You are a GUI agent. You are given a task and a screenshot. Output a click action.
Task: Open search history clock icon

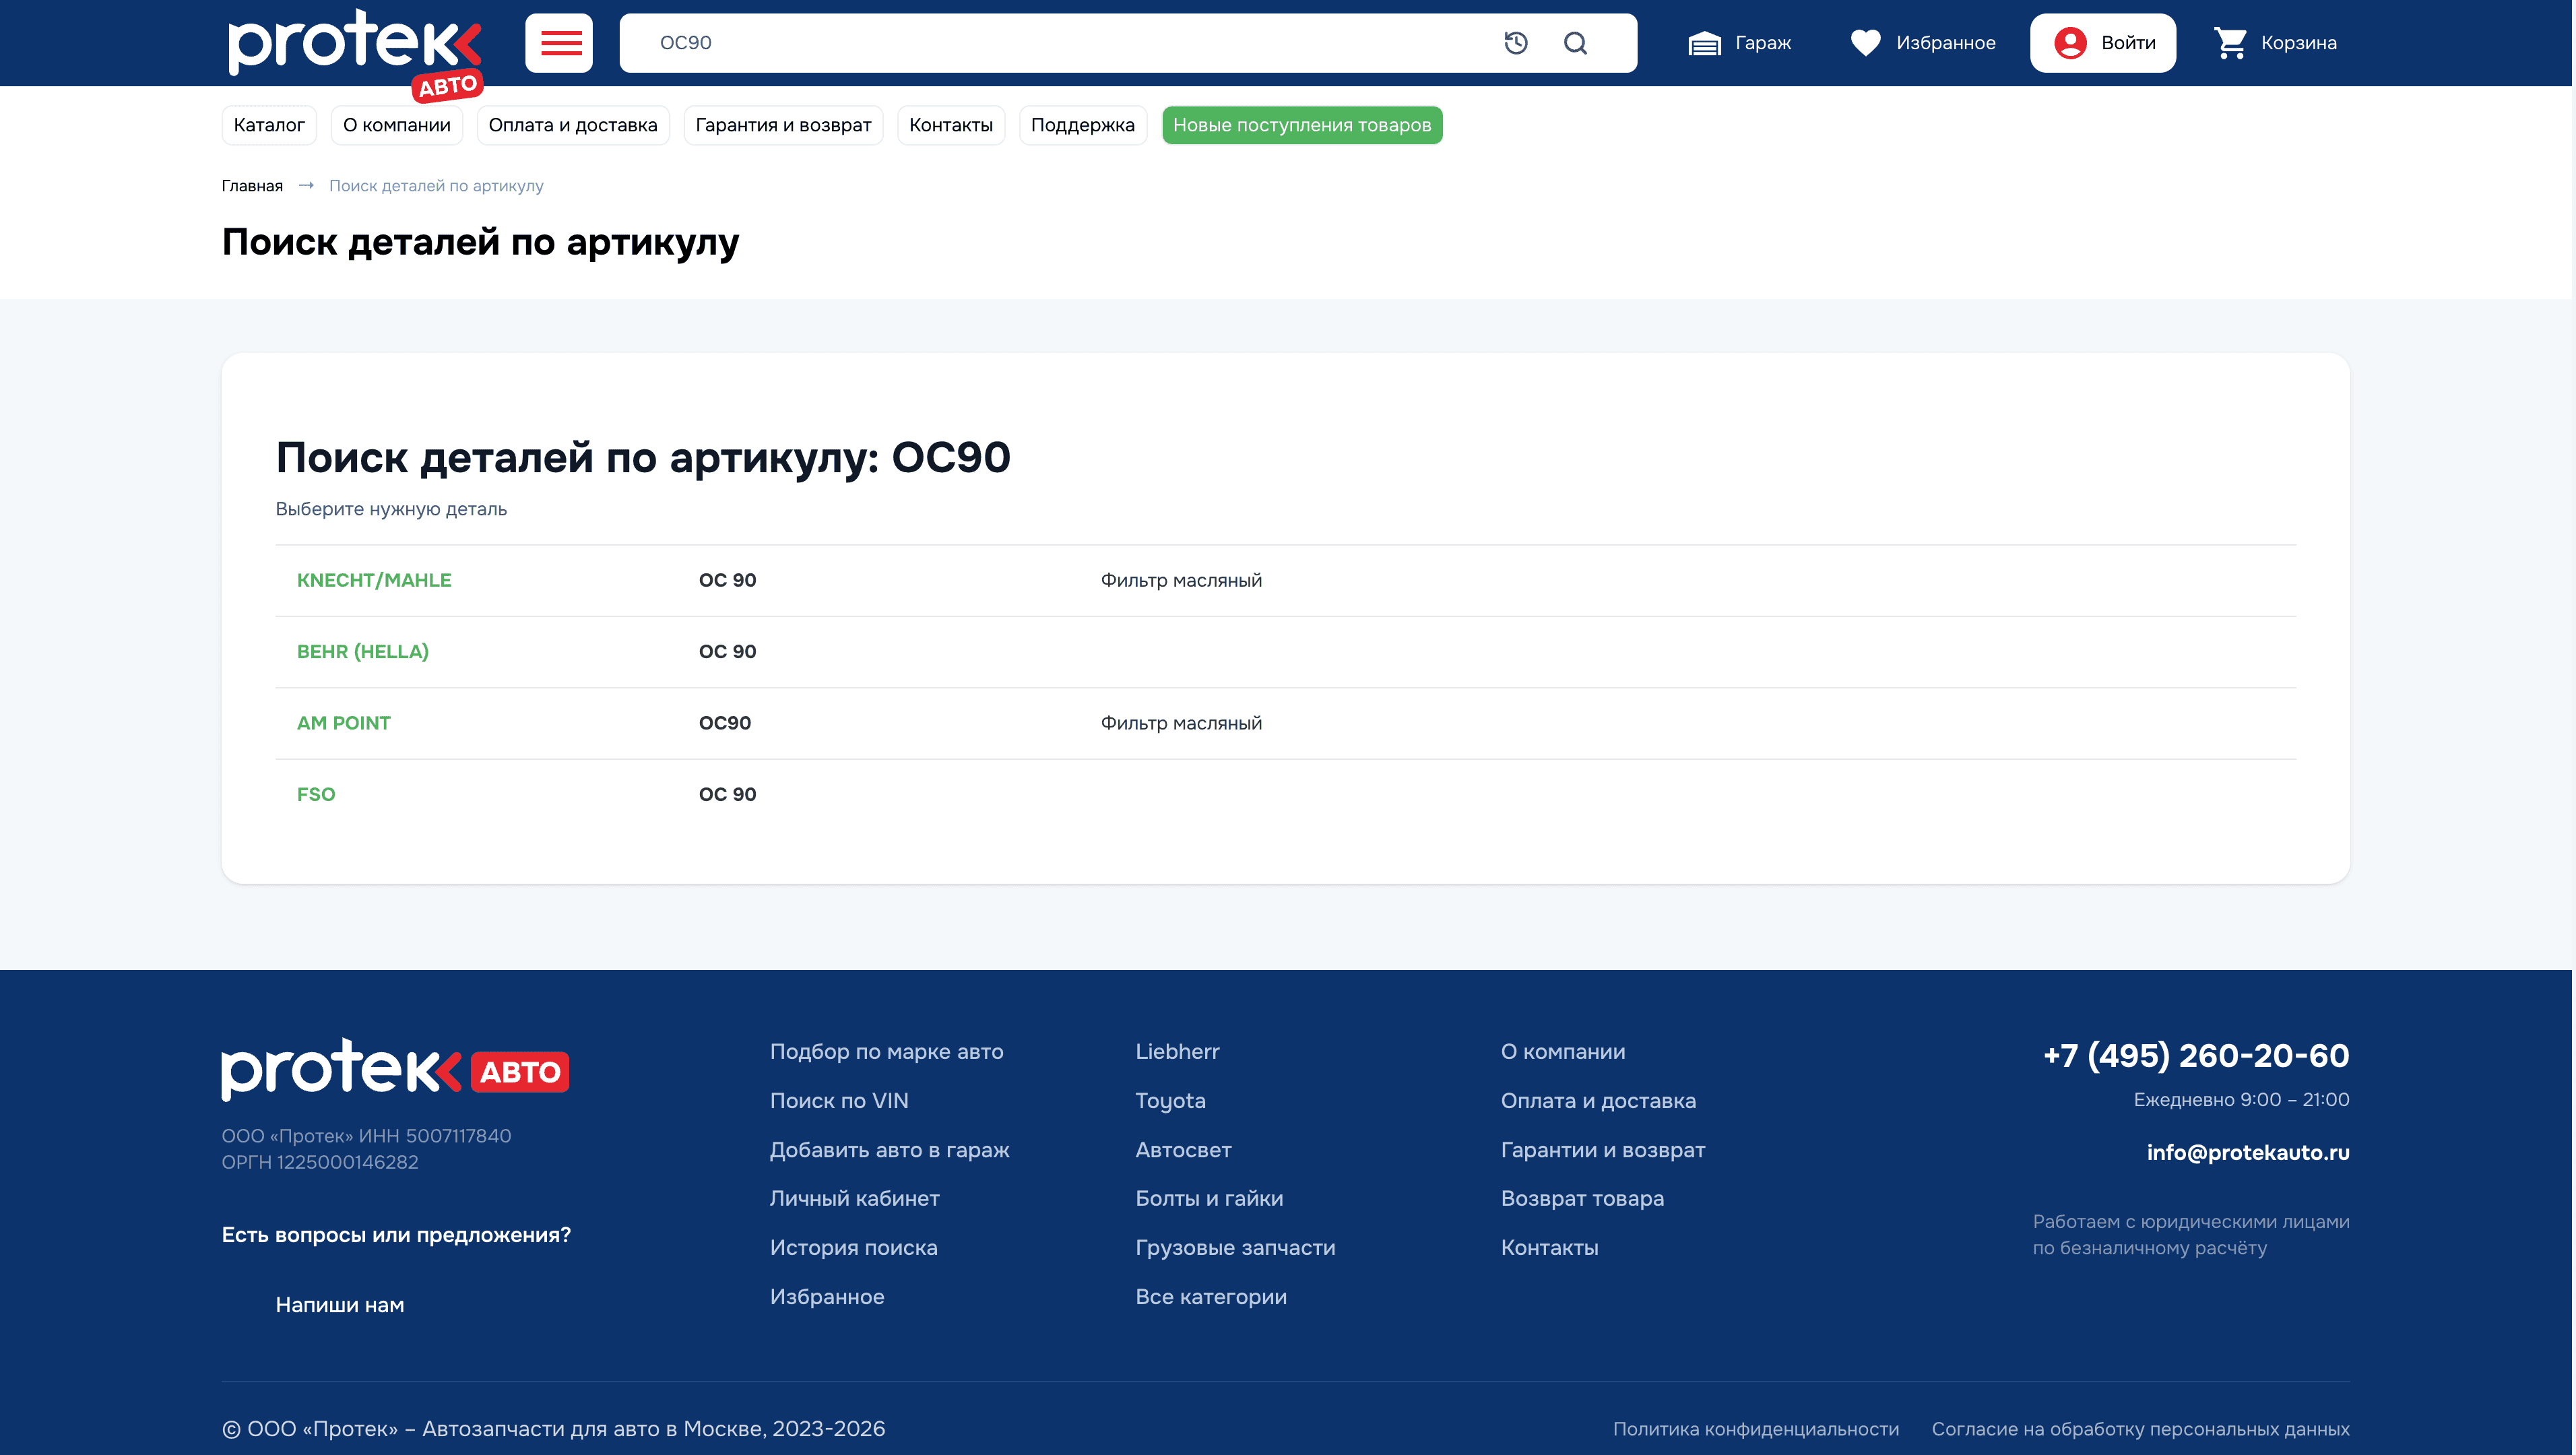coord(1516,43)
